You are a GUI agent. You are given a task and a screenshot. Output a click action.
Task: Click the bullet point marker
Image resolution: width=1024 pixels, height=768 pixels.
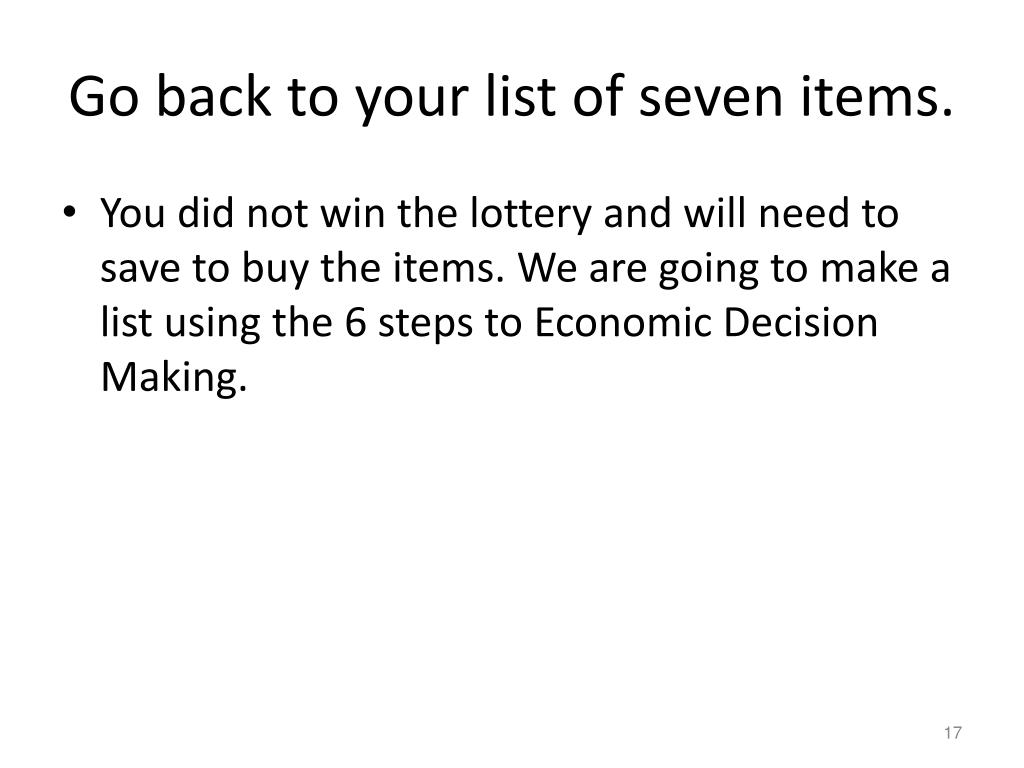pos(70,212)
